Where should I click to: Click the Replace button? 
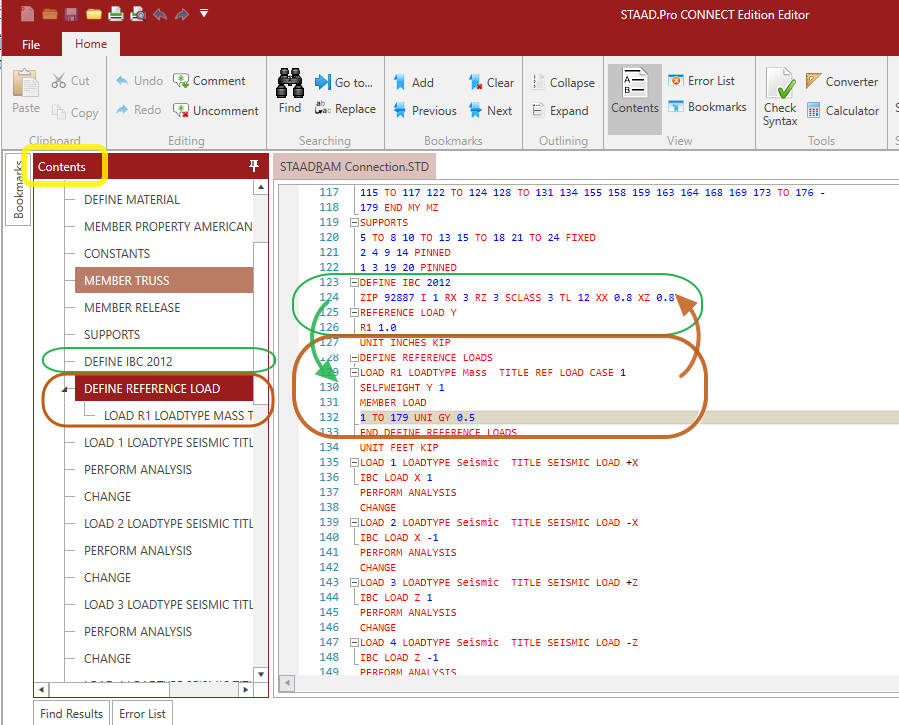pyautogui.click(x=345, y=109)
